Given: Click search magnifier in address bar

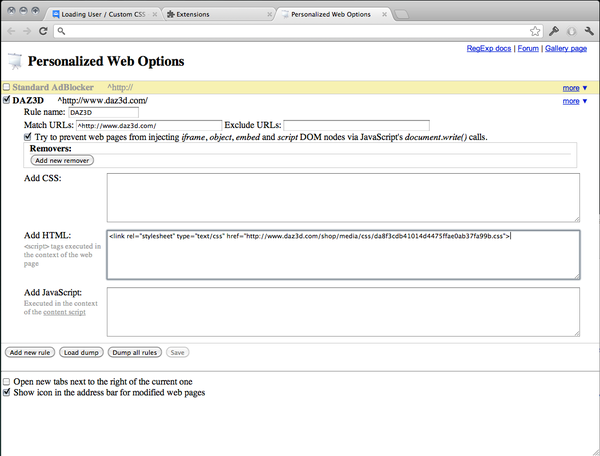Looking at the screenshot, I should (x=61, y=31).
